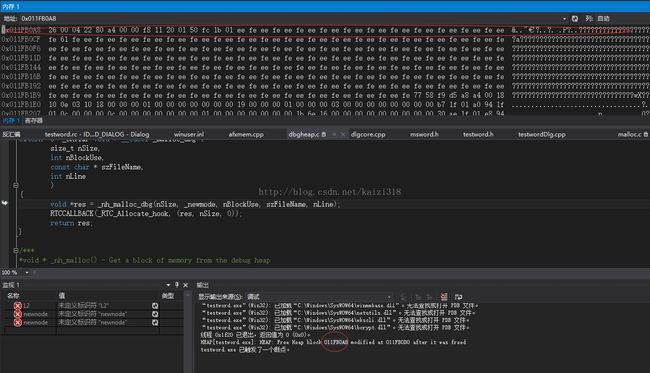
Task: Click Find Message in Code output icon
Action: click(404, 297)
